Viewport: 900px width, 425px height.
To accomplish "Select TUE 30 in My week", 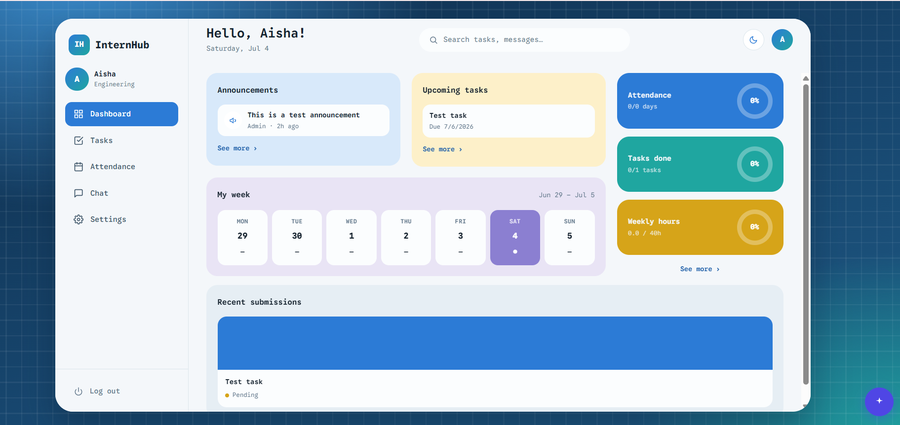I will (297, 238).
